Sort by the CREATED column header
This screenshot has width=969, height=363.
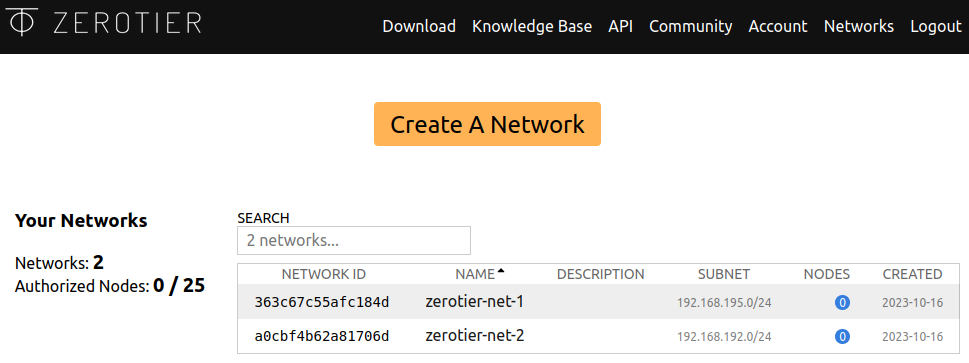coord(912,274)
